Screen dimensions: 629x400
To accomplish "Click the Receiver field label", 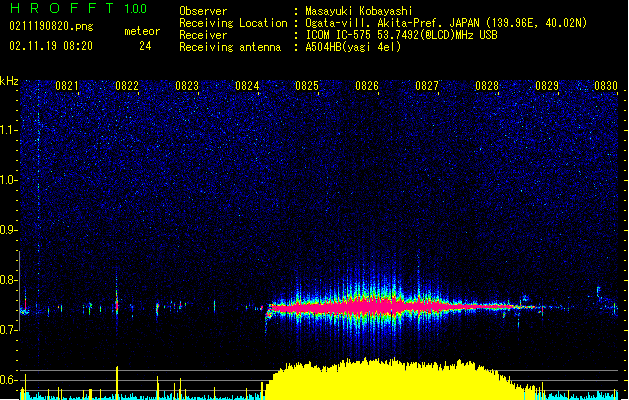I will (203, 35).
